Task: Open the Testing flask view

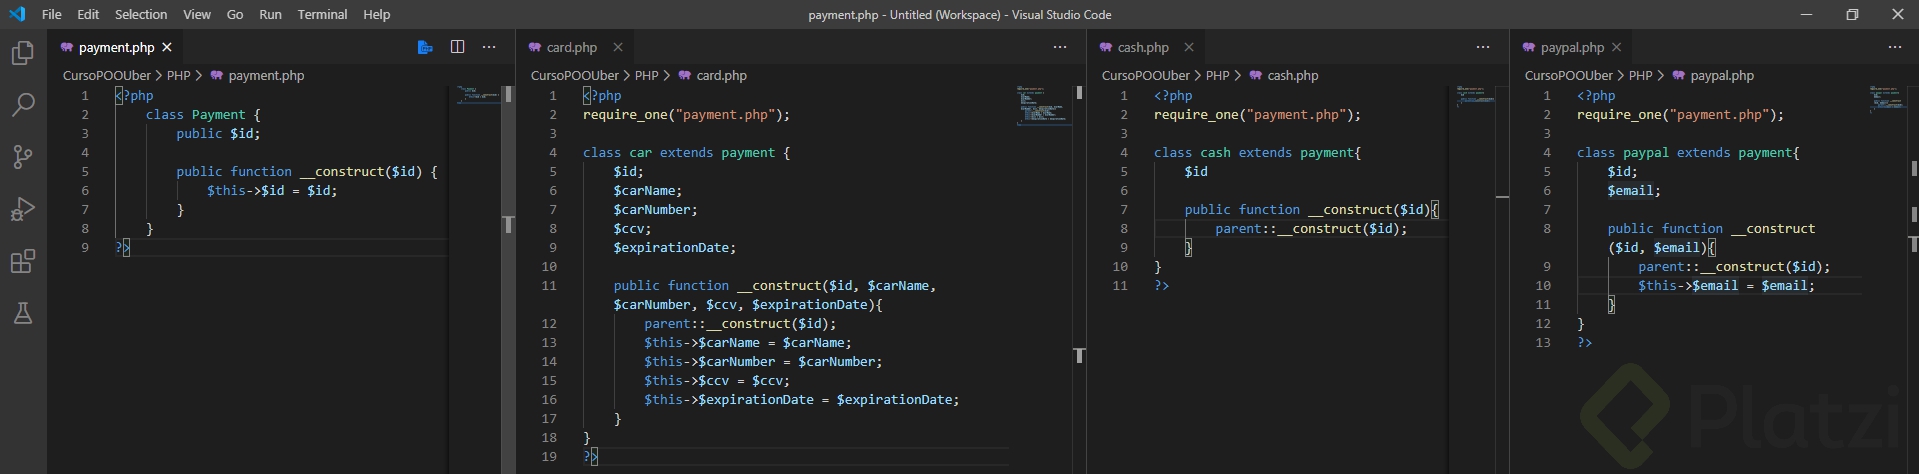Action: click(22, 314)
